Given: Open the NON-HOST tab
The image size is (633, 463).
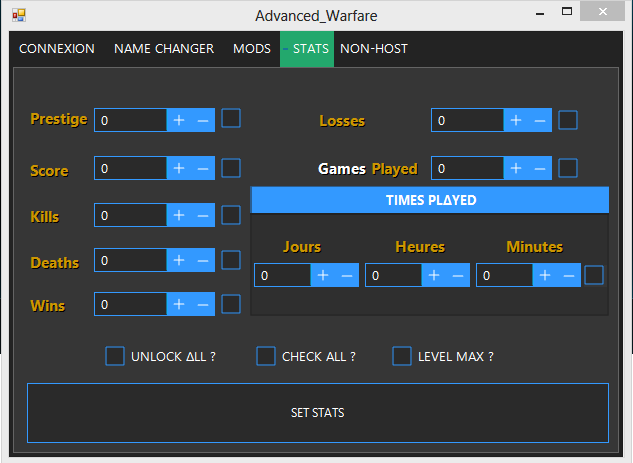Looking at the screenshot, I should (374, 49).
